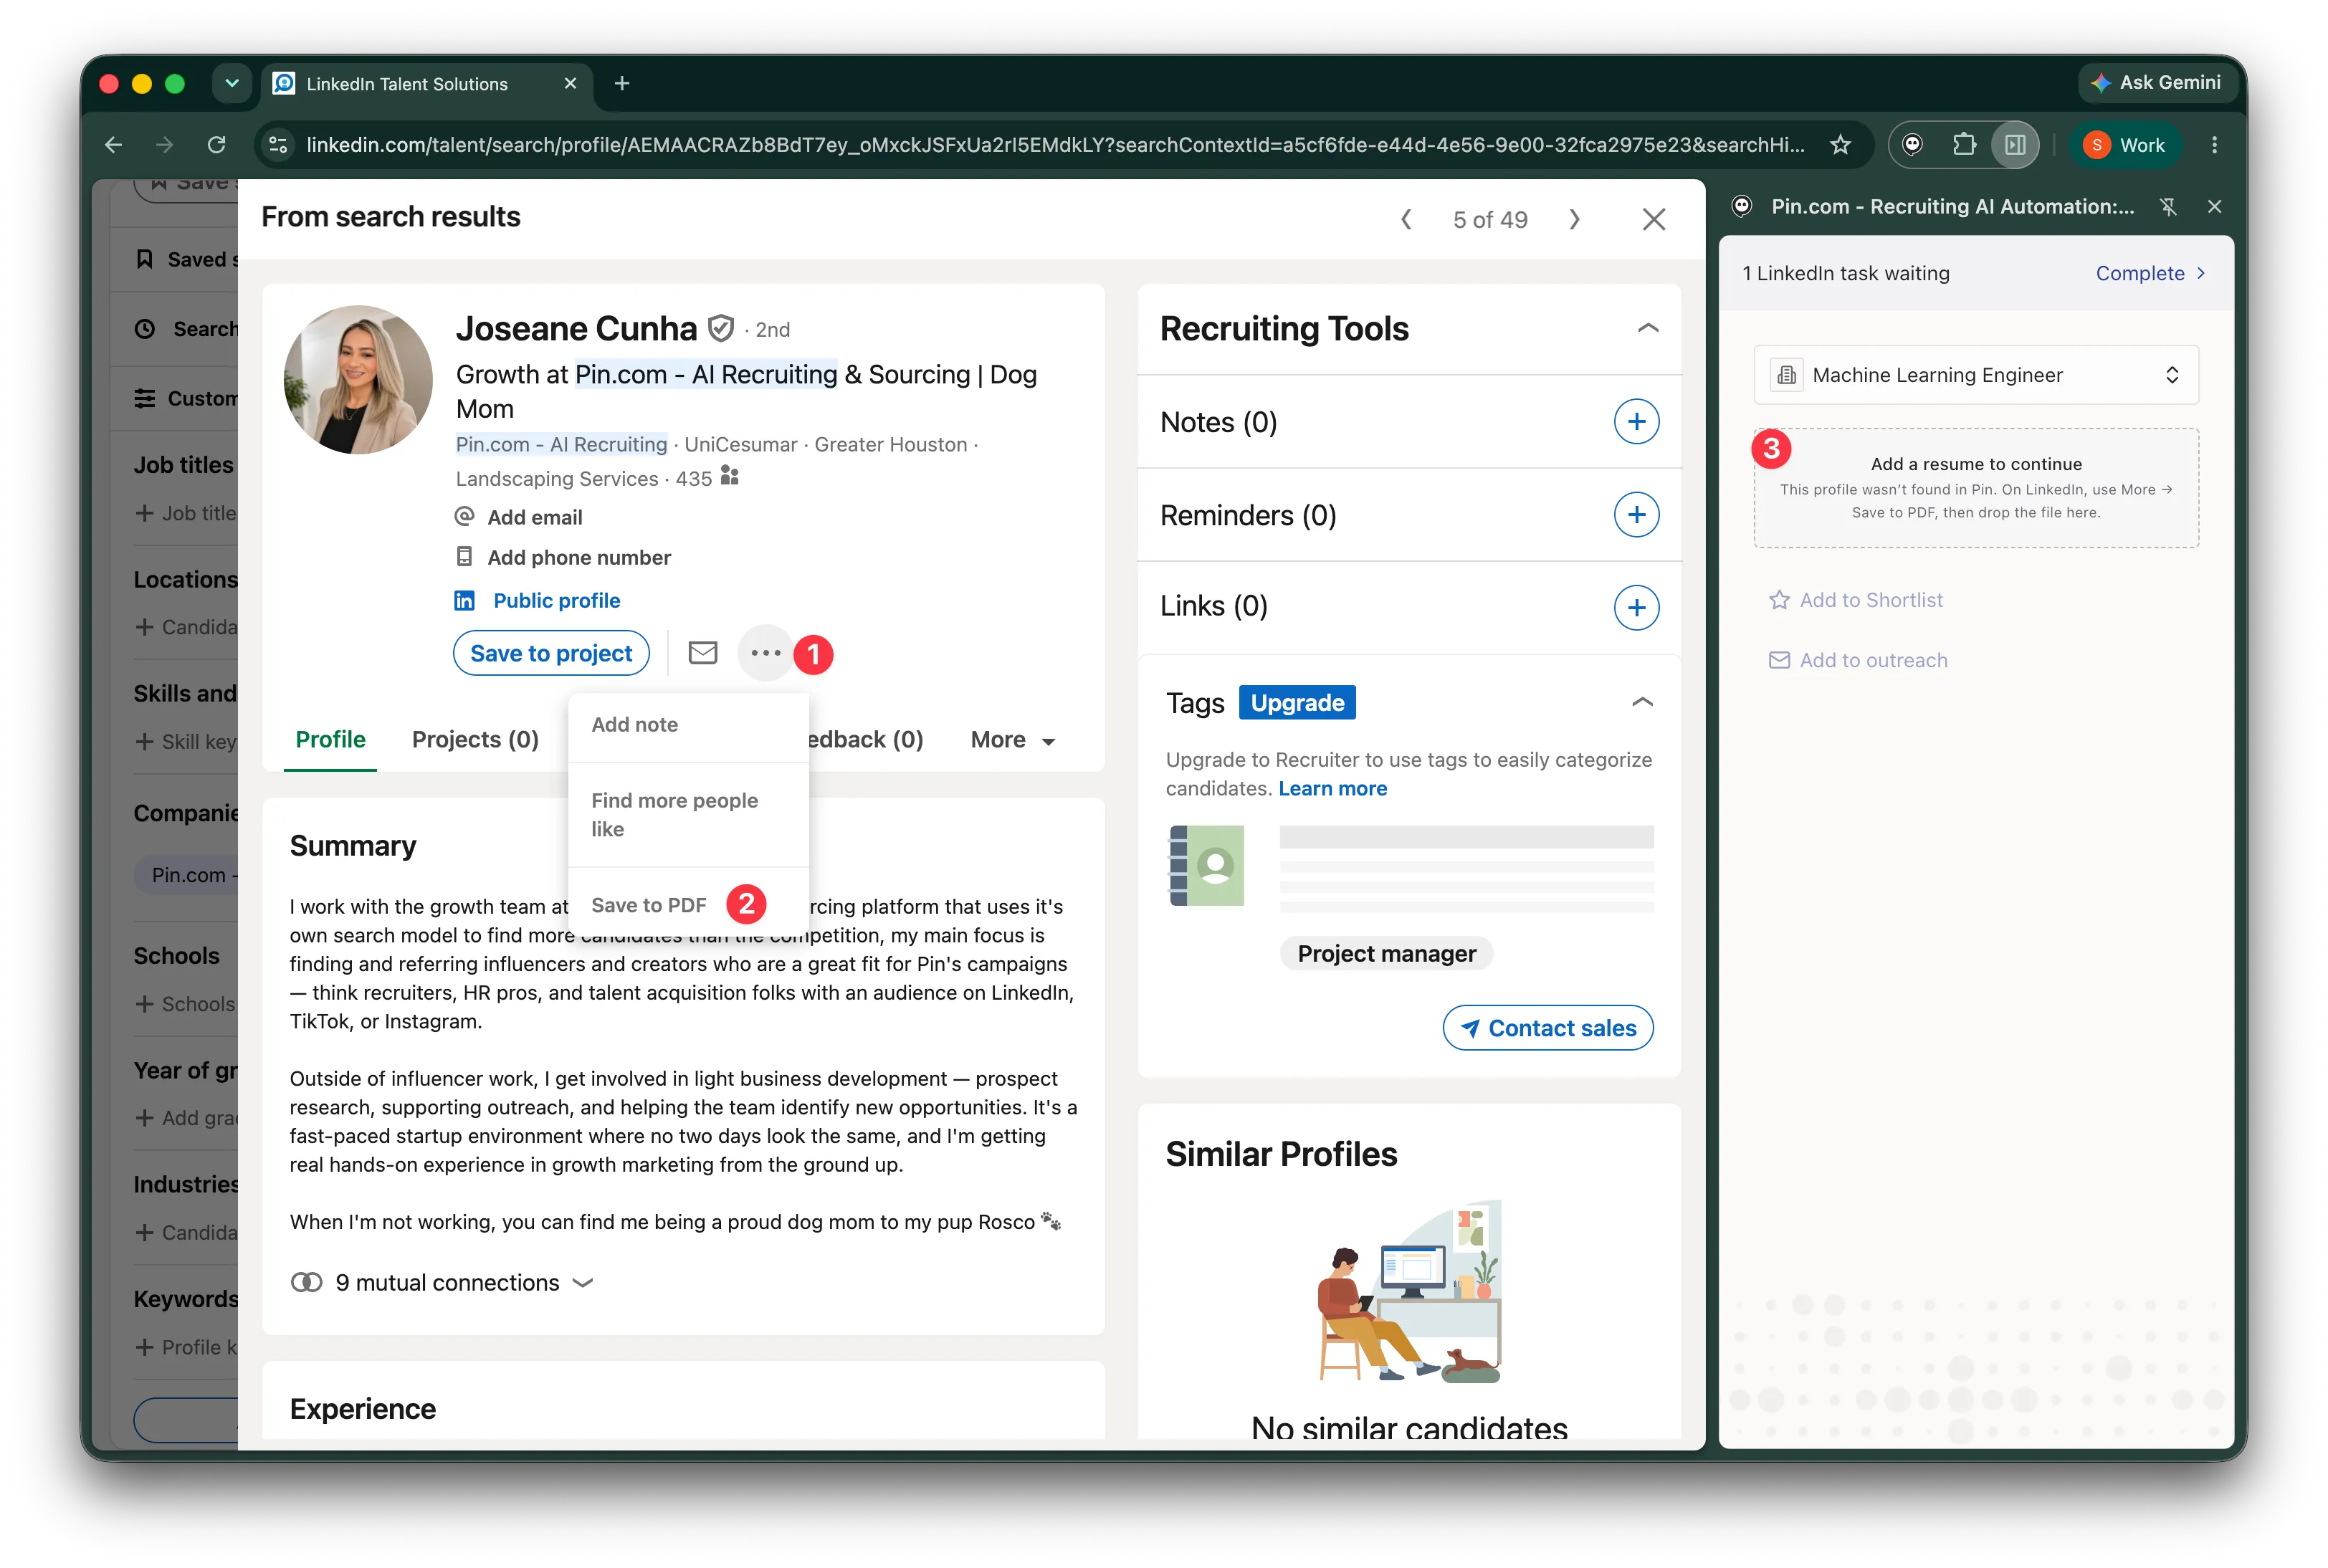Click the Add a resume drop area

1975,488
